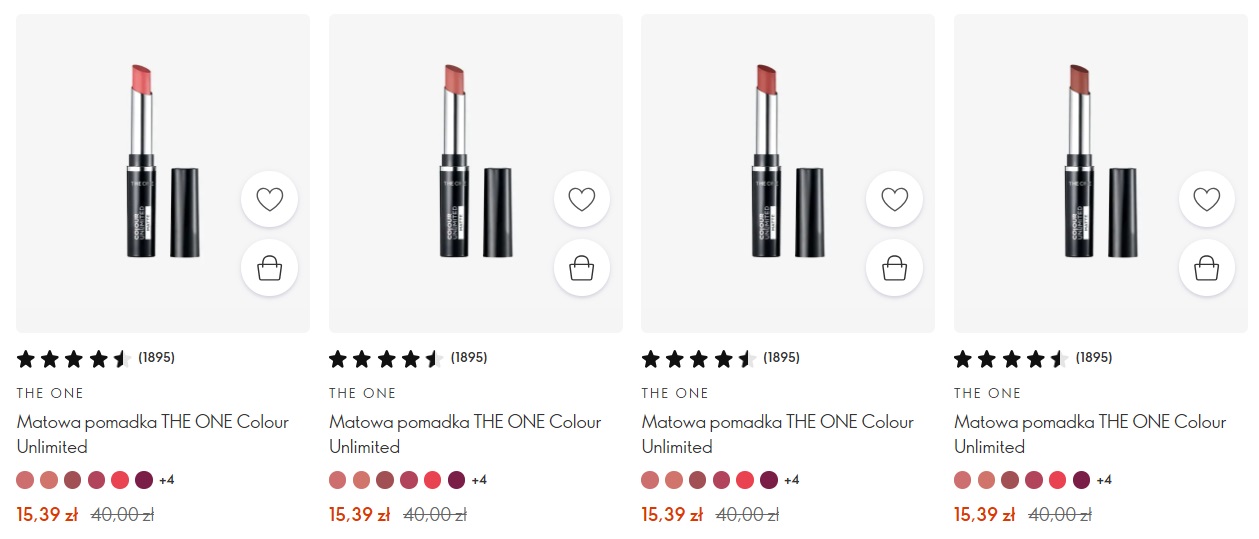The height and width of the screenshot is (539, 1259).
Task: Add third lipstick to shopping bag
Action: [x=894, y=267]
